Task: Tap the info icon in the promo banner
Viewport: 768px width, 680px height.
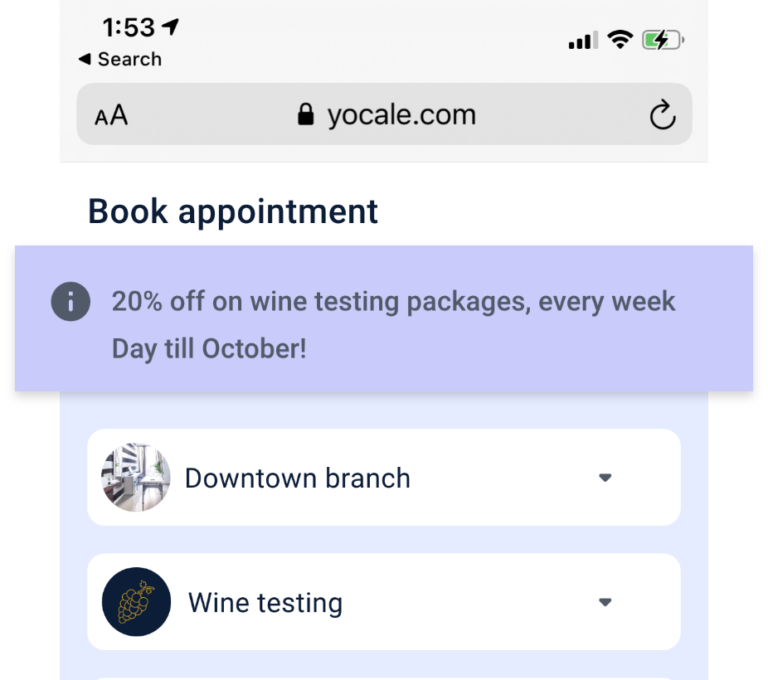Action: click(71, 301)
